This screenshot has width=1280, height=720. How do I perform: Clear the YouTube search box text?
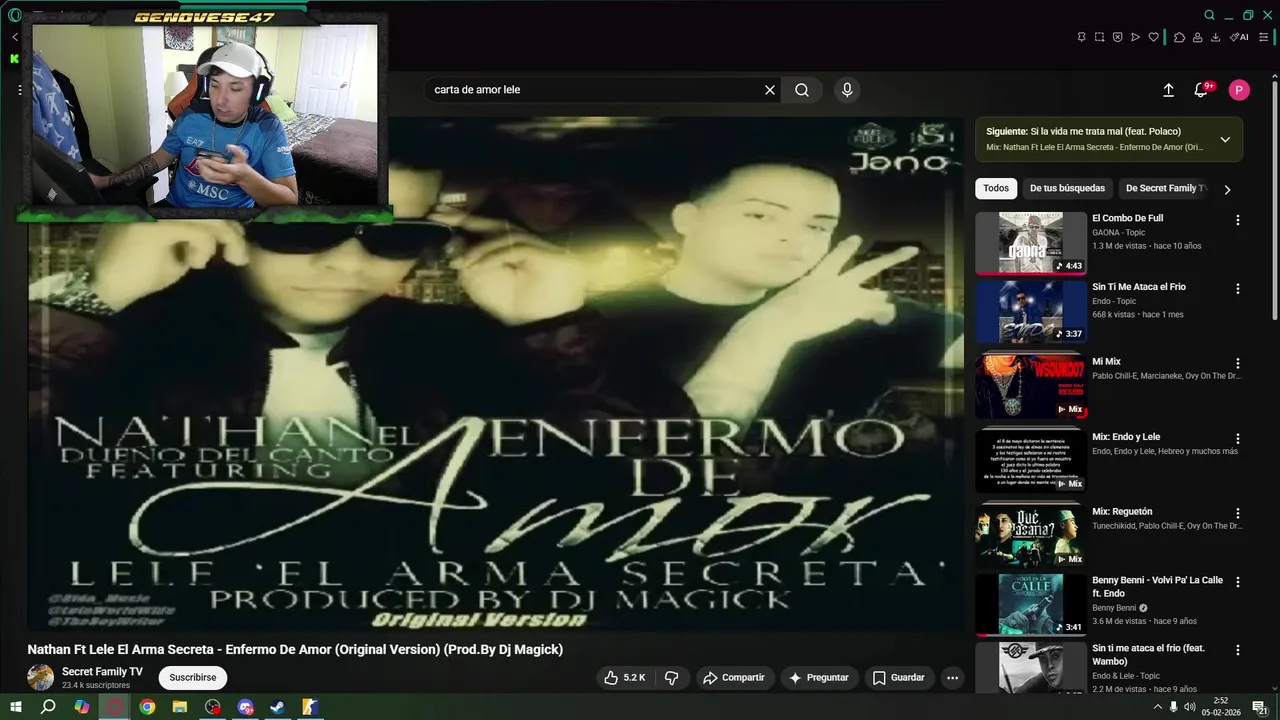click(770, 90)
